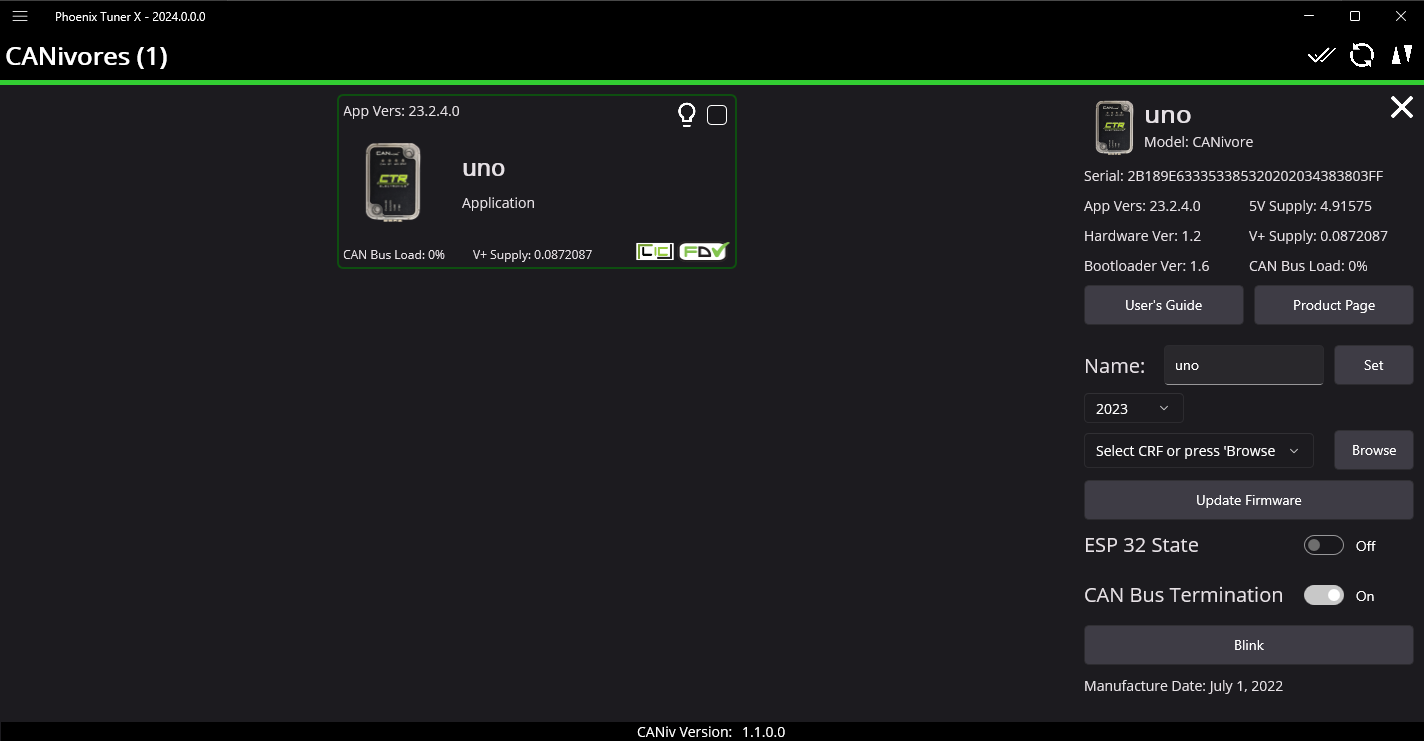Click the Application label on card
This screenshot has height=741, width=1424.
pyautogui.click(x=498, y=203)
